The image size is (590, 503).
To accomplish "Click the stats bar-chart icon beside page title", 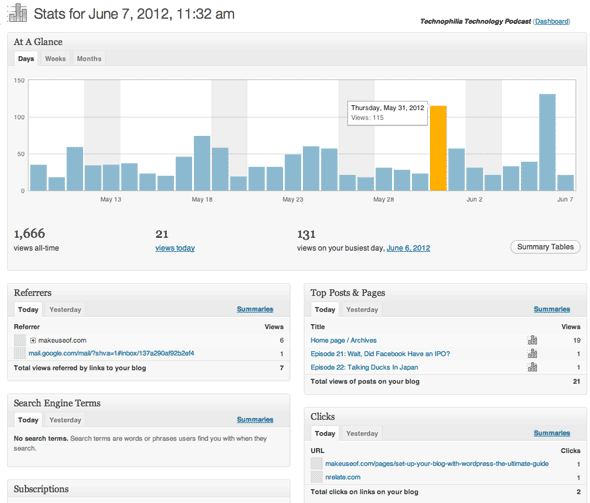I will coord(17,13).
